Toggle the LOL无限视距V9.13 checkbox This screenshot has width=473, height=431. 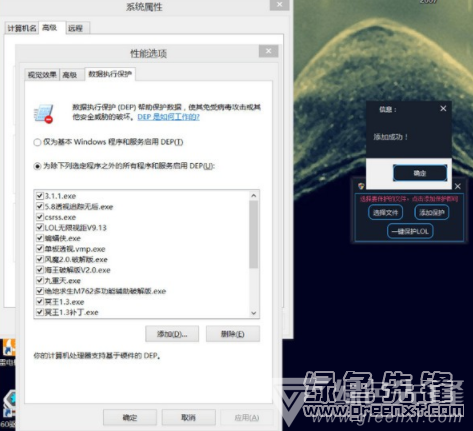(x=40, y=228)
